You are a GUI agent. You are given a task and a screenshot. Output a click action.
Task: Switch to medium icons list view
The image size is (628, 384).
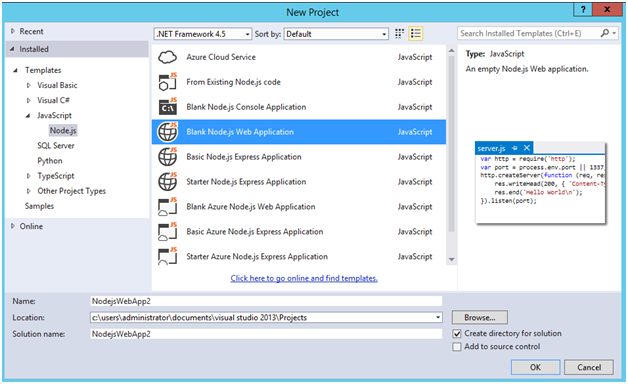point(416,34)
